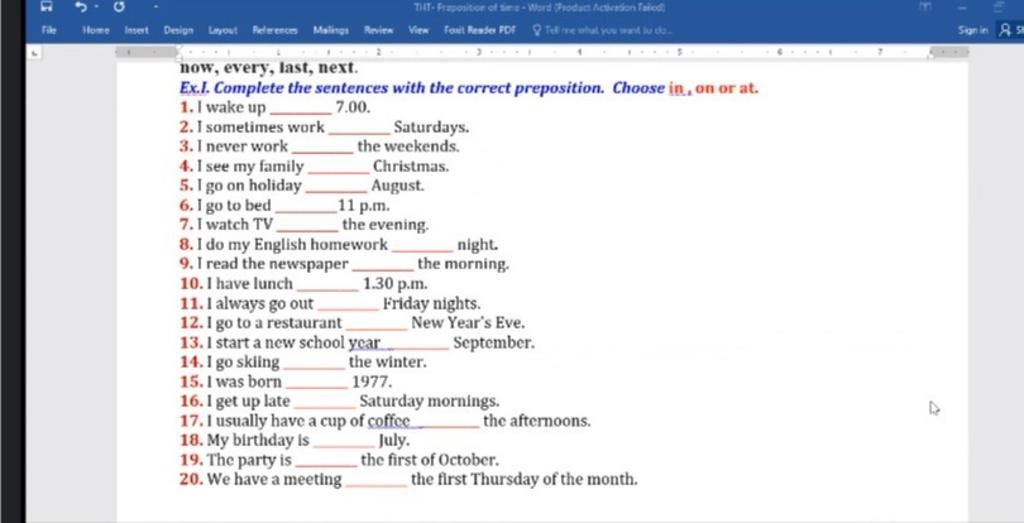Switch to the References tab
The height and width of the screenshot is (523, 1024).
(275, 30)
